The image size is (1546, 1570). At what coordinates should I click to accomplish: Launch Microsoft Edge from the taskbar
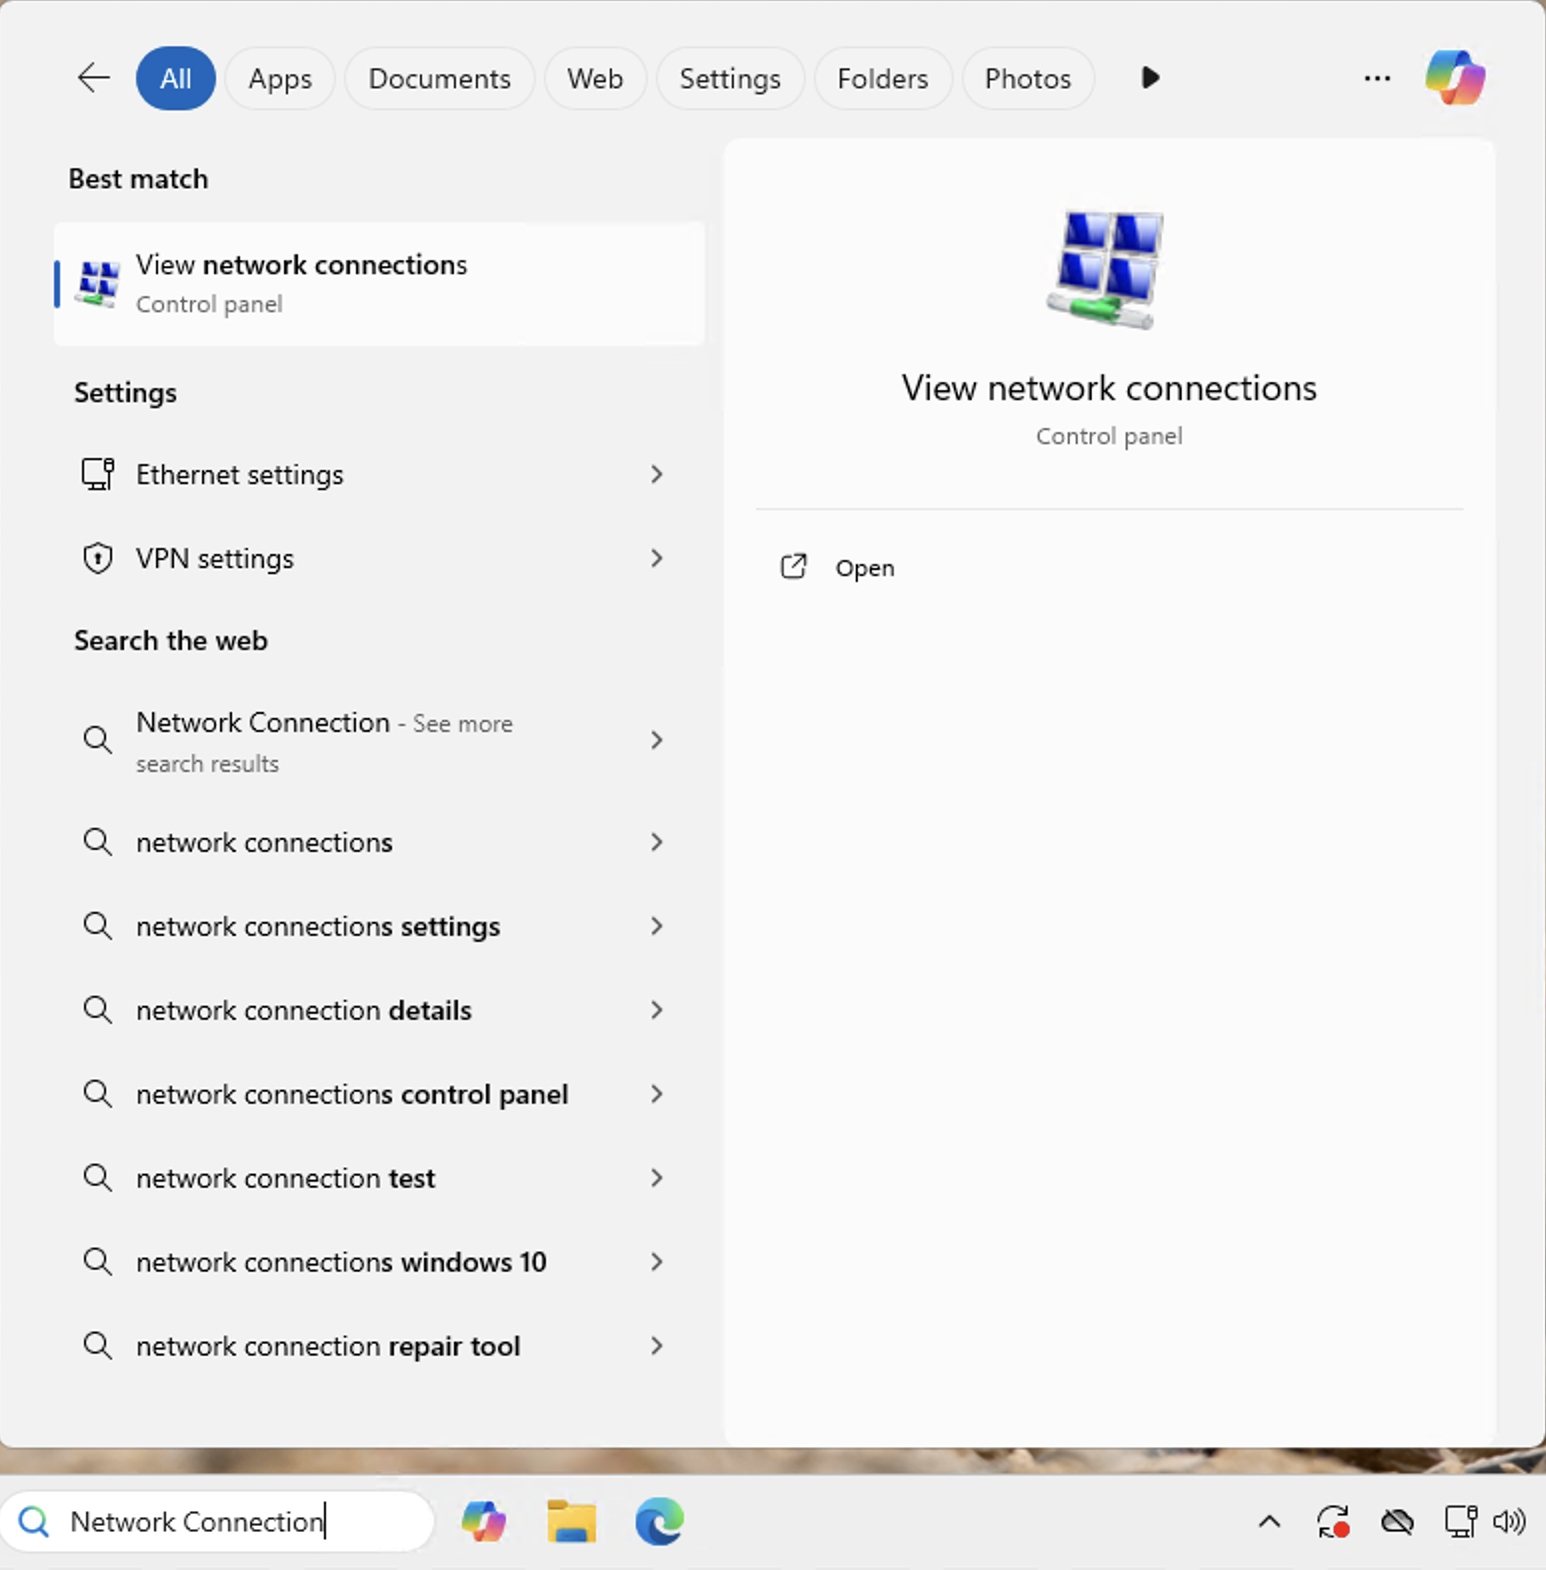point(659,1521)
